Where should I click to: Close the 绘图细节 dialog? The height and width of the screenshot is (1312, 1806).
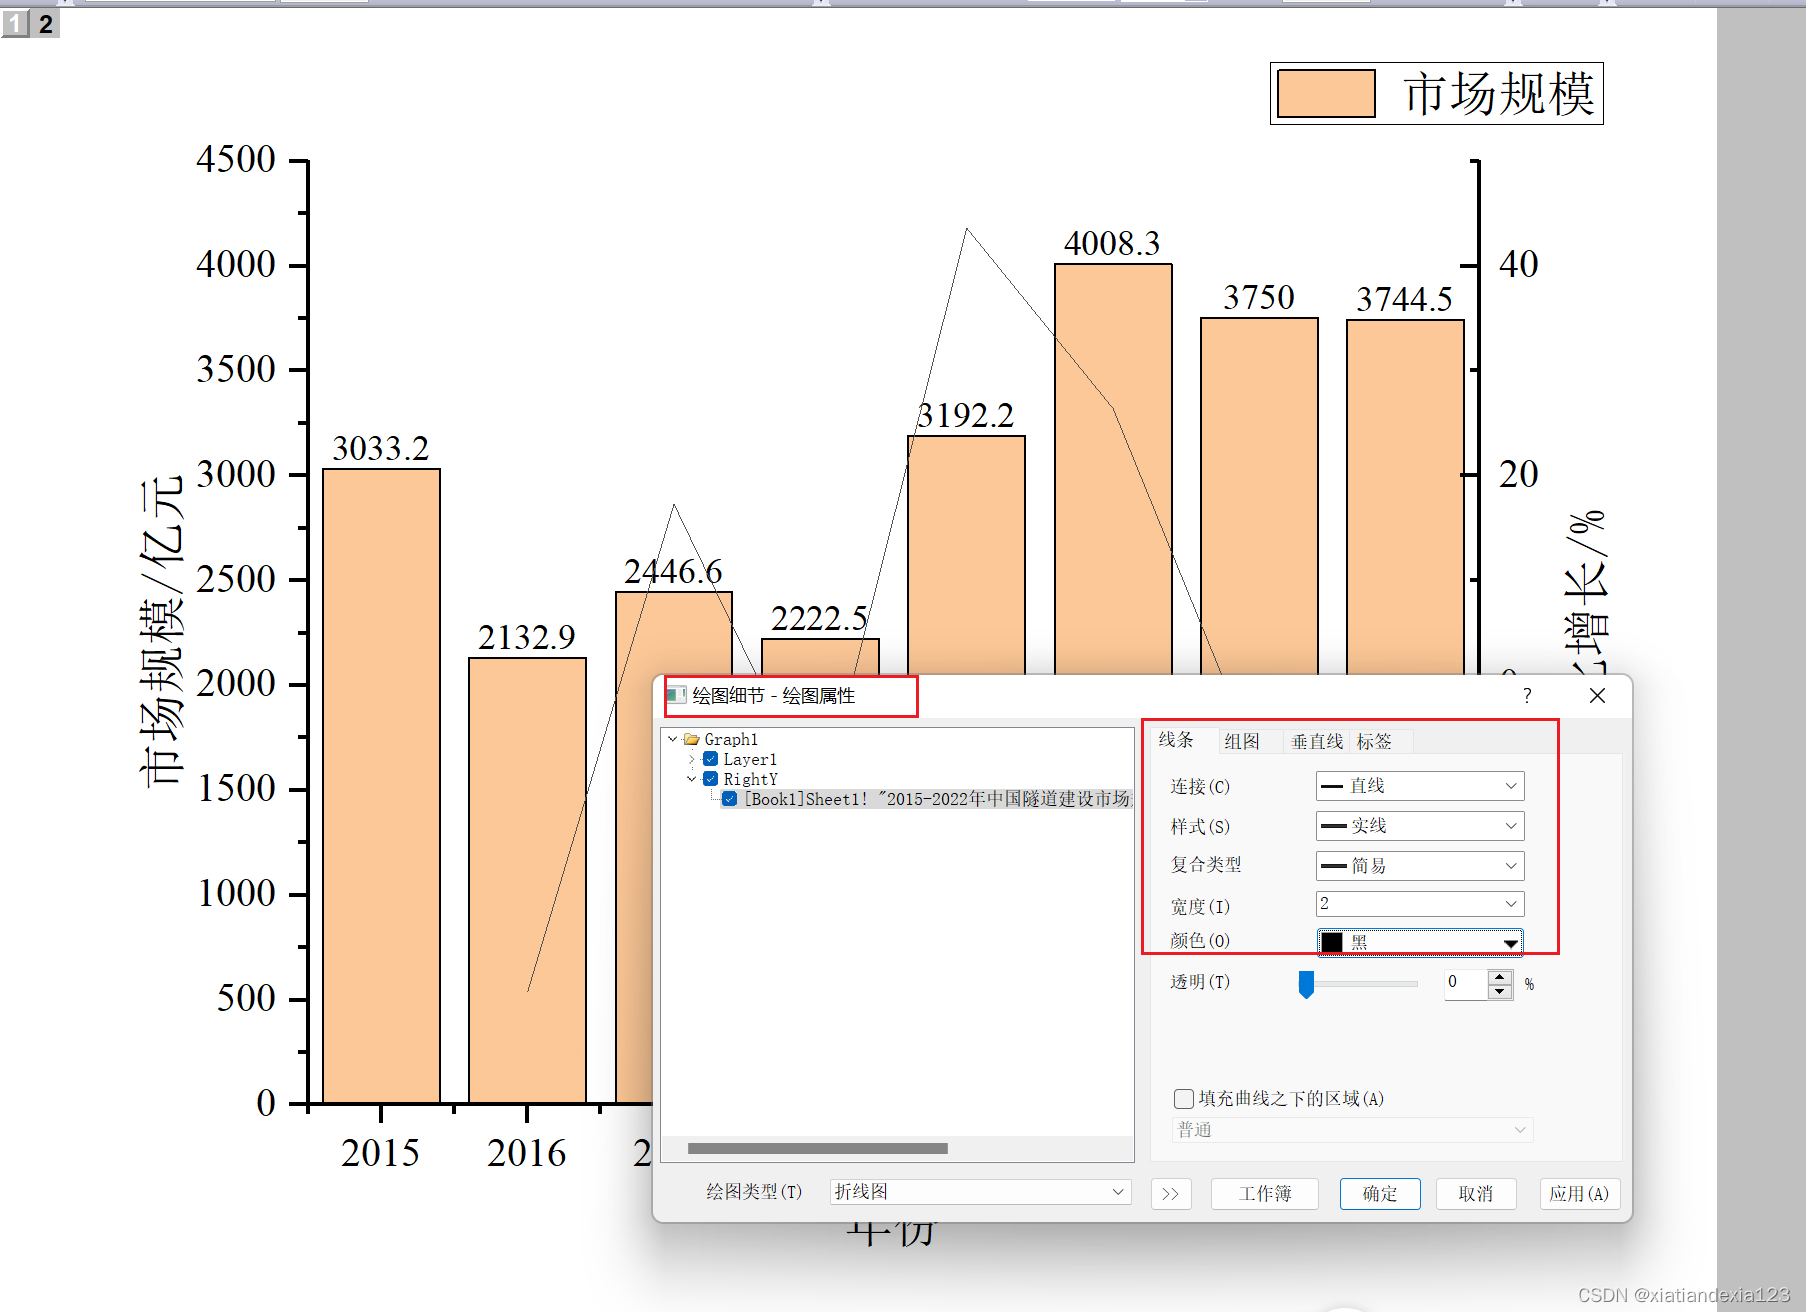click(x=1597, y=696)
